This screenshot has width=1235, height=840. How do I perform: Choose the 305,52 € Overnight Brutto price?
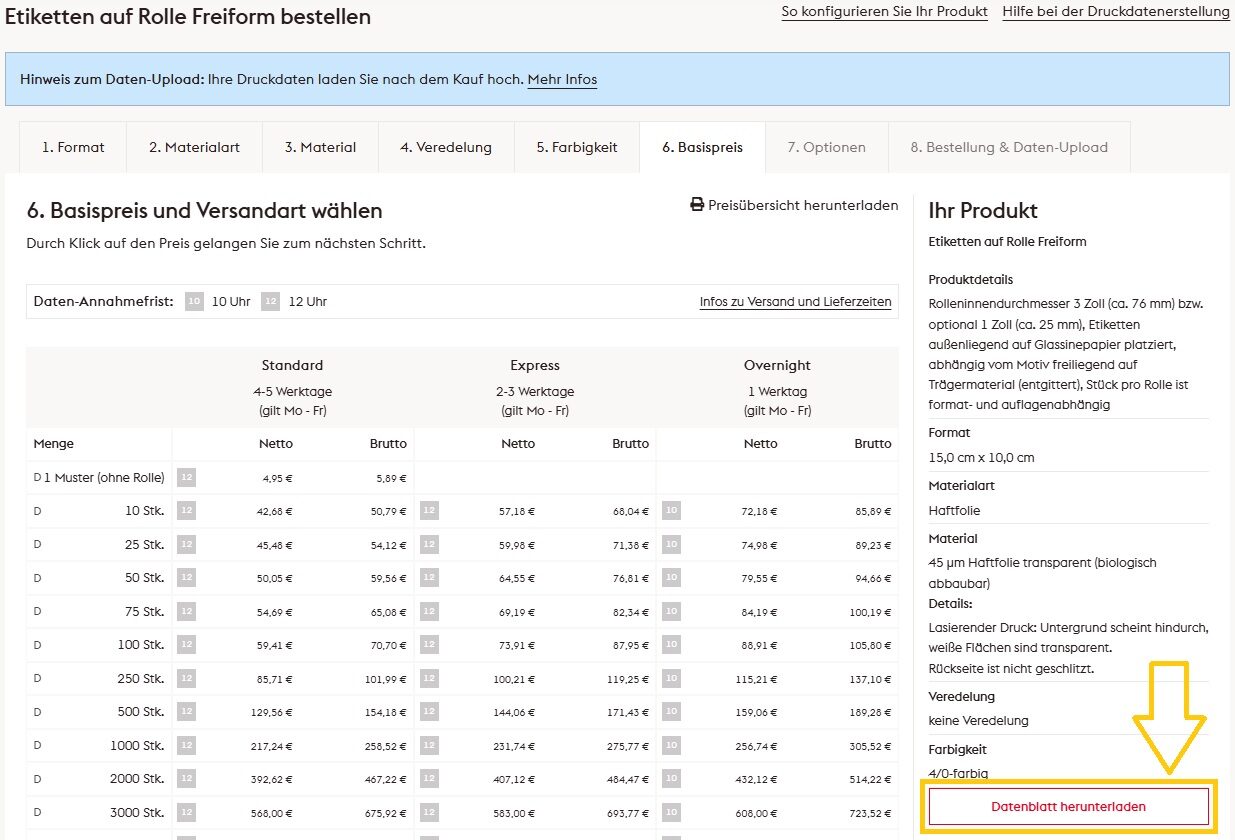pos(868,746)
